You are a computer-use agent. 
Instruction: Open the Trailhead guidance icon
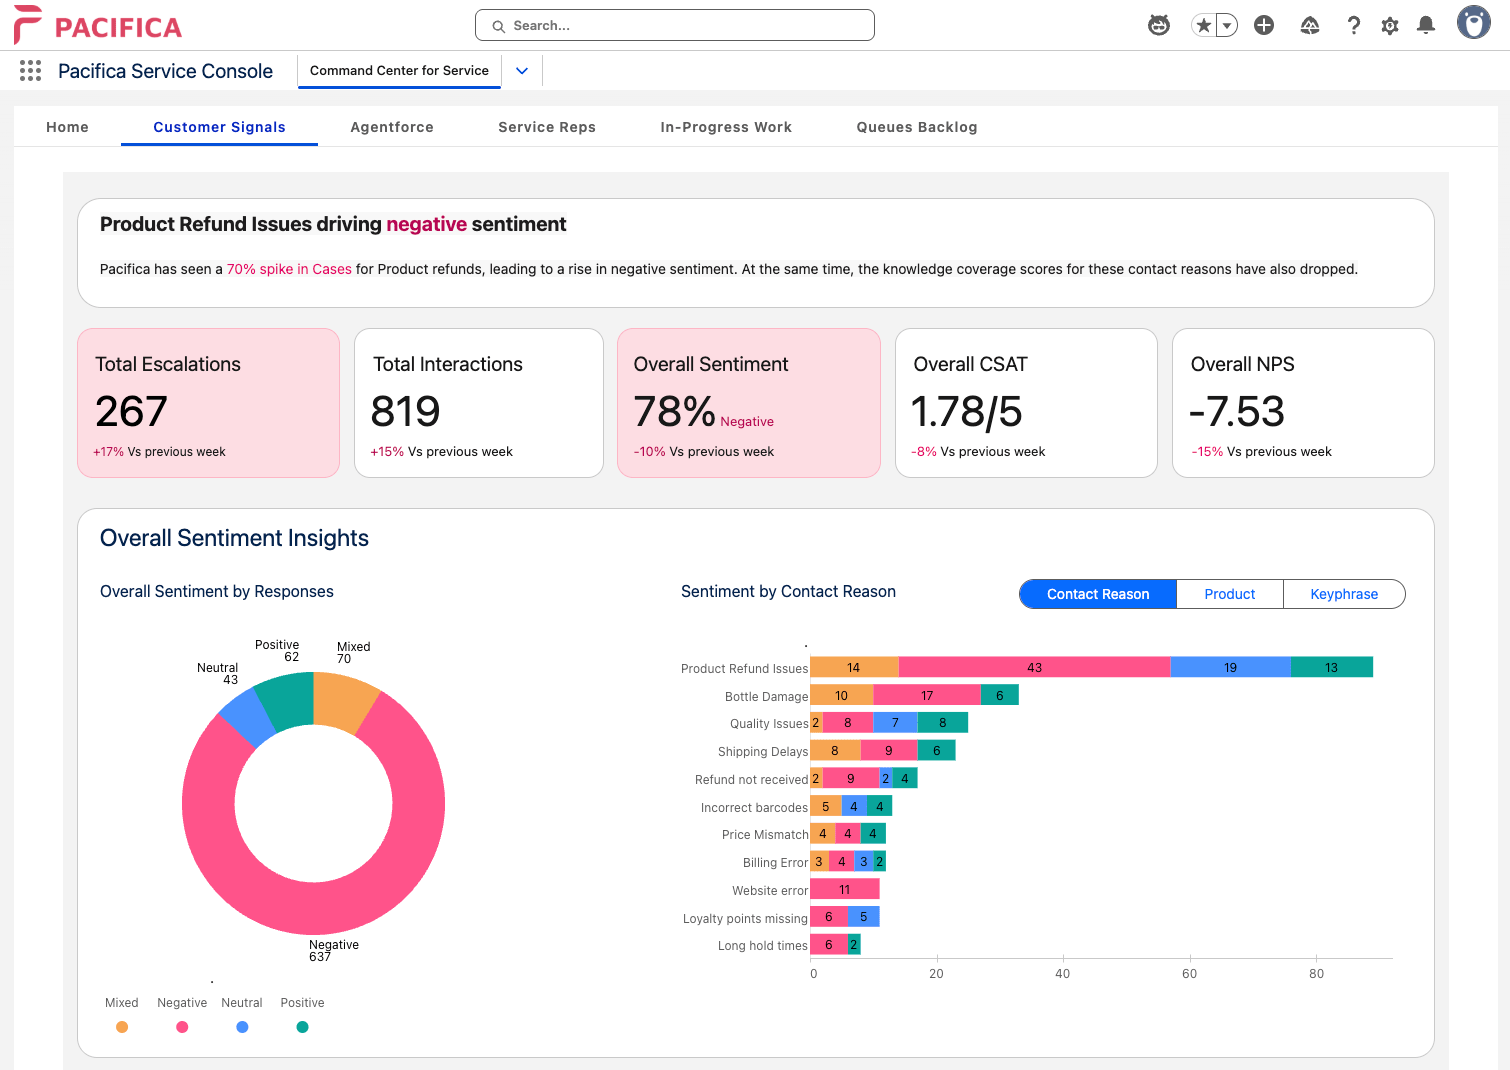(x=1310, y=26)
